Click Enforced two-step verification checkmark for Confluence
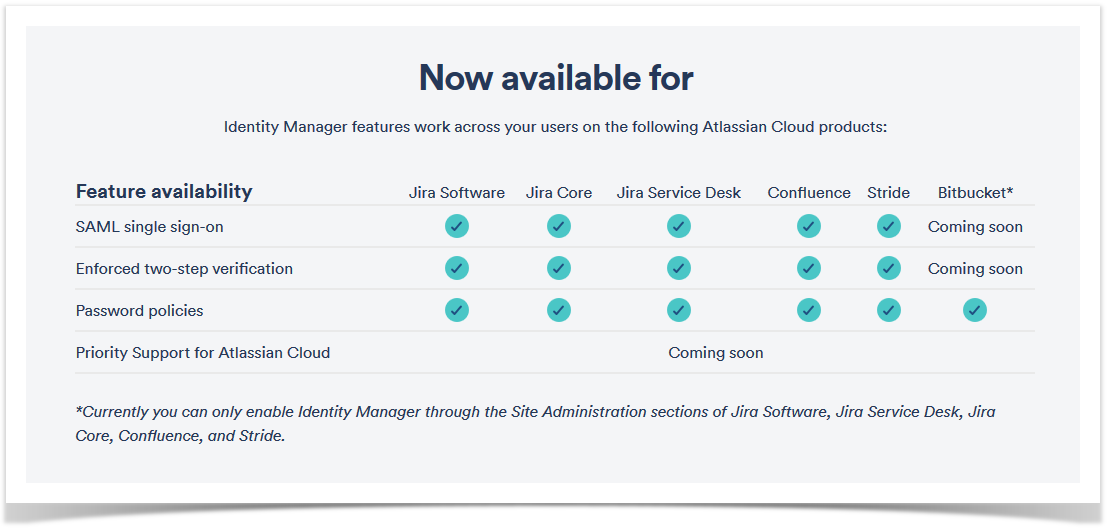Screen dimensions: 1114x532 pos(809,268)
